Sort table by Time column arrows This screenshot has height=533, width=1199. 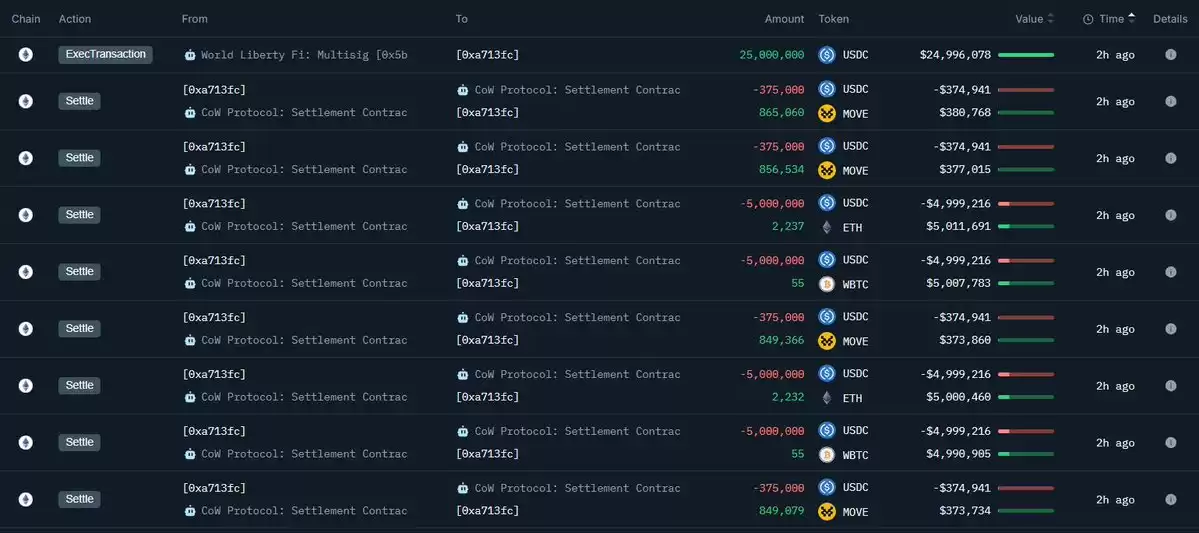(x=1132, y=19)
